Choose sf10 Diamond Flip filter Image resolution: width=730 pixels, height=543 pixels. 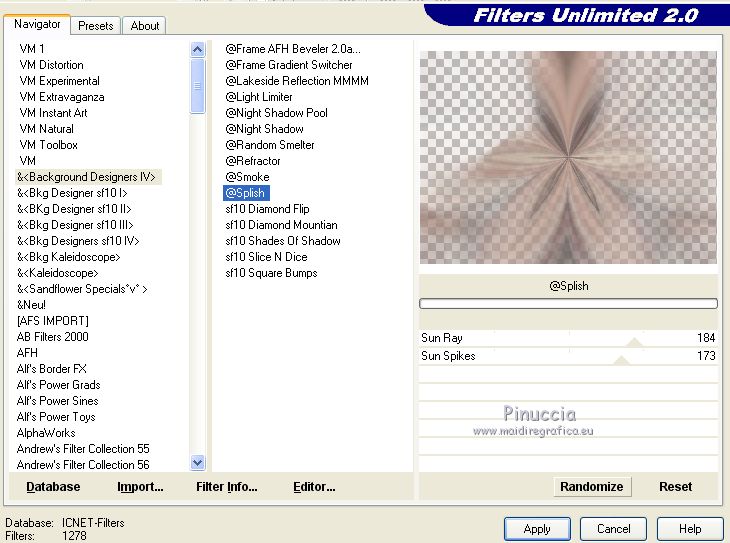point(267,209)
